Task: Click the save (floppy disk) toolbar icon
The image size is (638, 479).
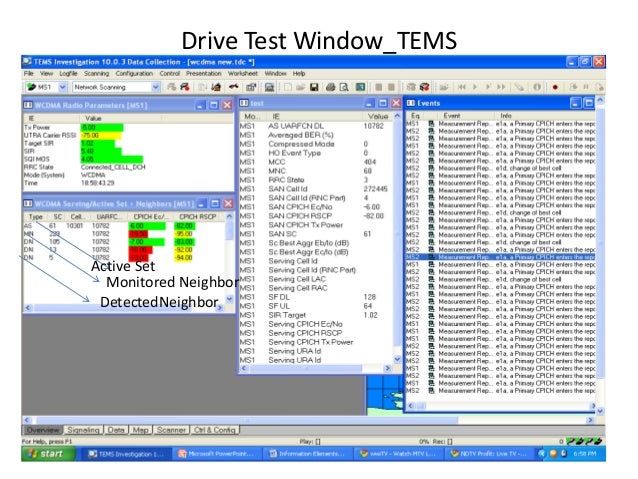Action: tap(314, 87)
